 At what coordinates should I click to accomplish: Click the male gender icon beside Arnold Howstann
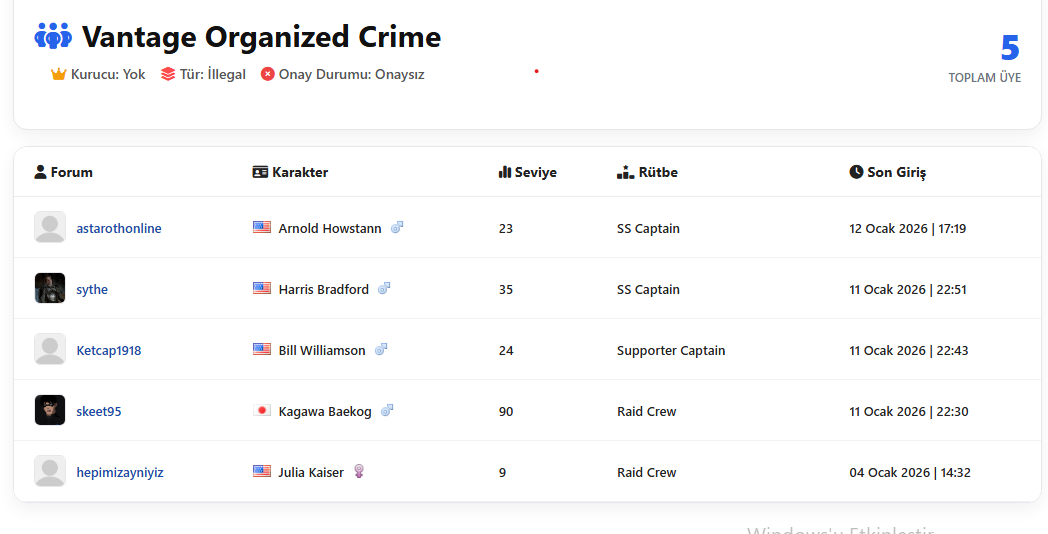(397, 227)
